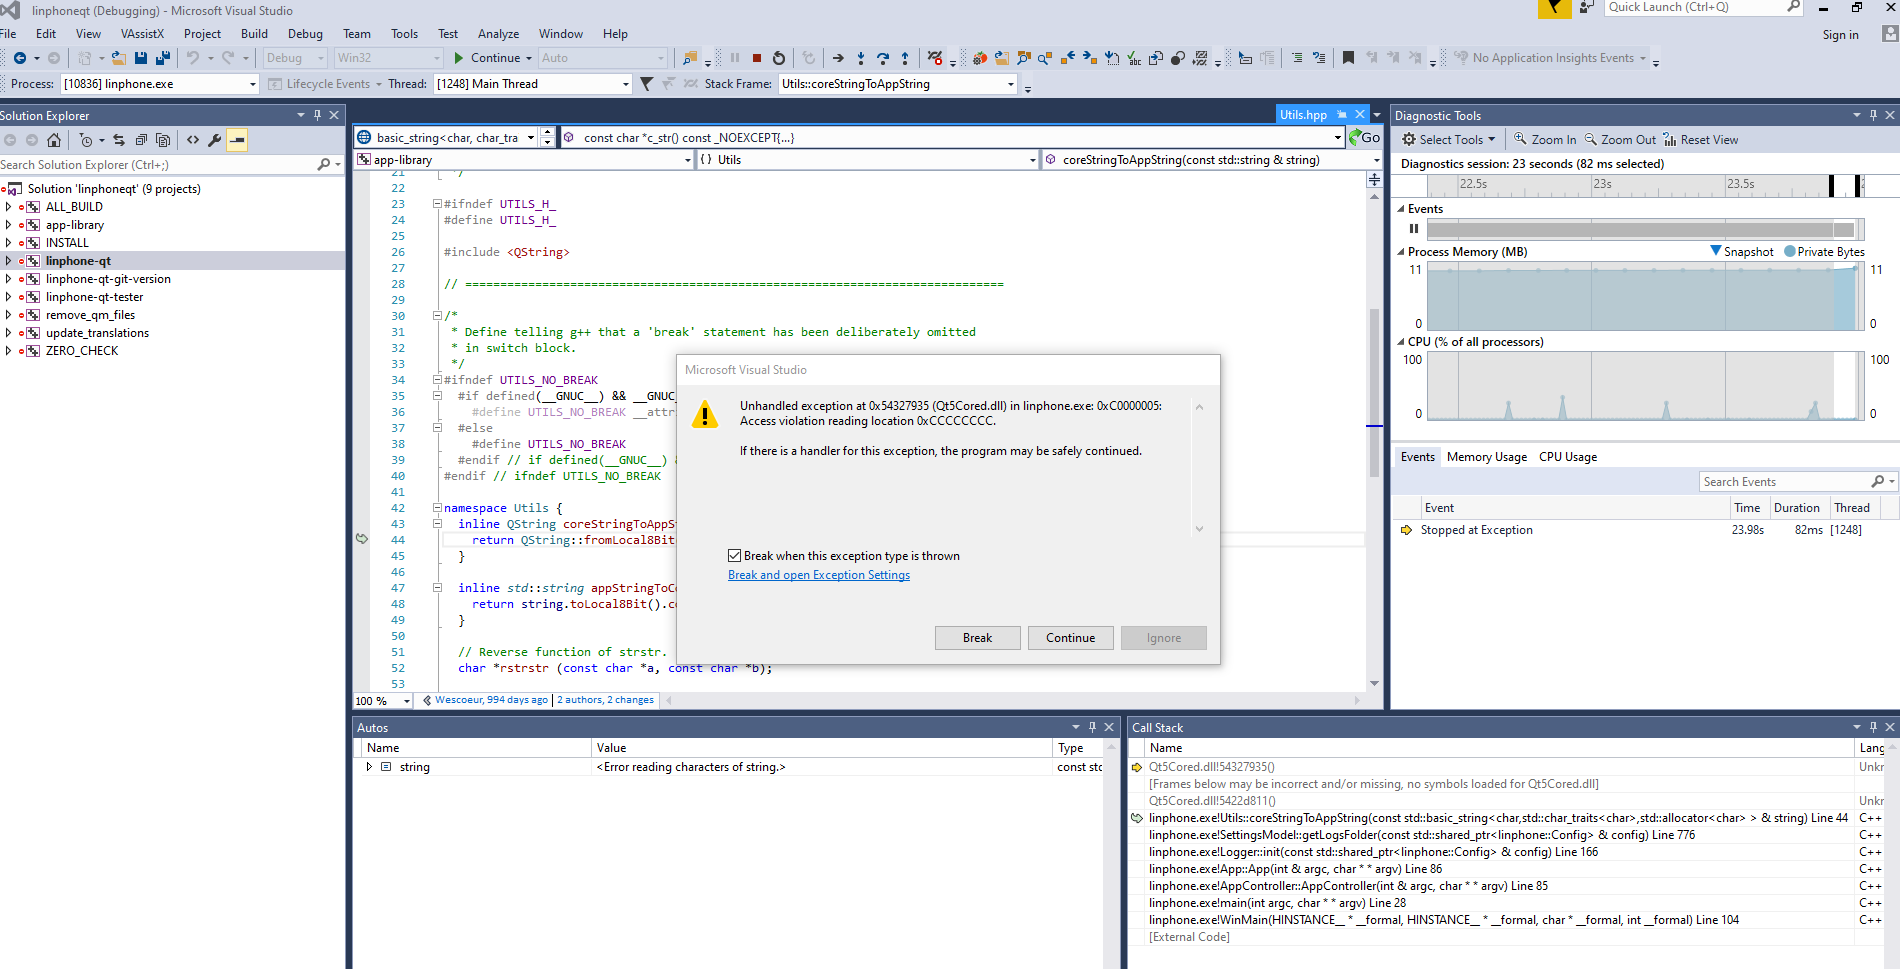Click the Properties wrench icon
The width and height of the screenshot is (1900, 969).
click(x=214, y=140)
